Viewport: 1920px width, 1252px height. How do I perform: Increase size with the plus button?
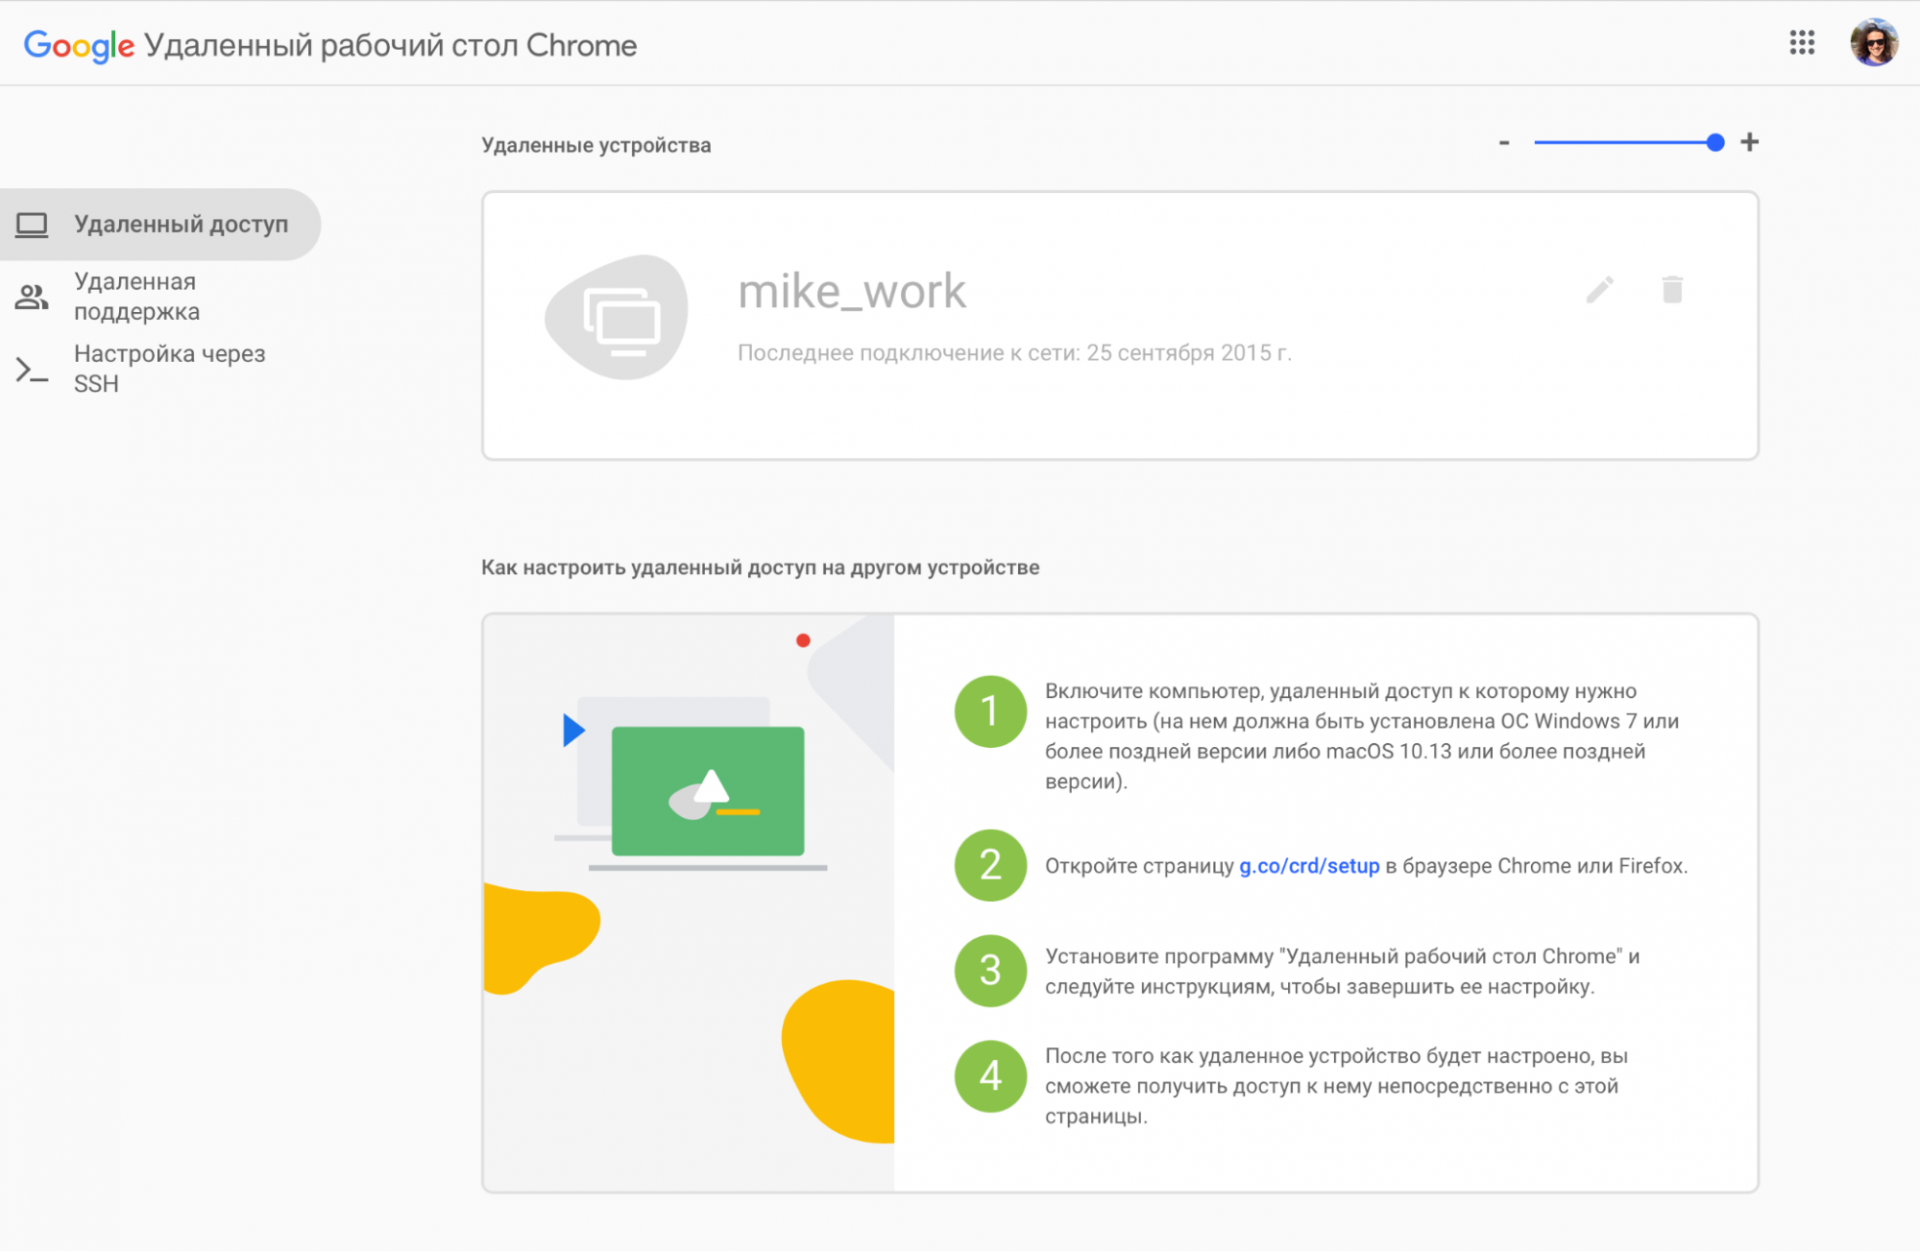click(1749, 142)
